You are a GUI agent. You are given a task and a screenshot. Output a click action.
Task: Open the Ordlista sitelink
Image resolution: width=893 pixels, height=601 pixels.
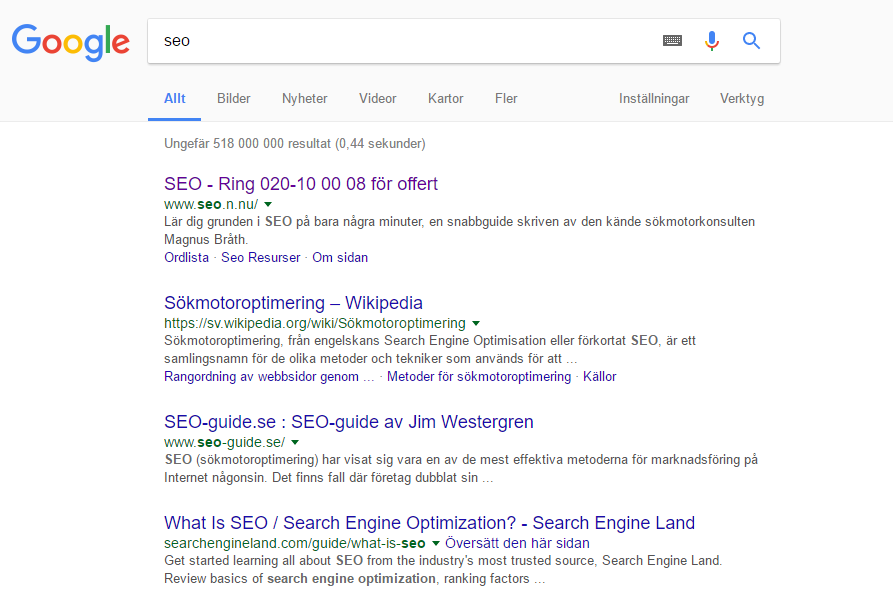(x=186, y=257)
